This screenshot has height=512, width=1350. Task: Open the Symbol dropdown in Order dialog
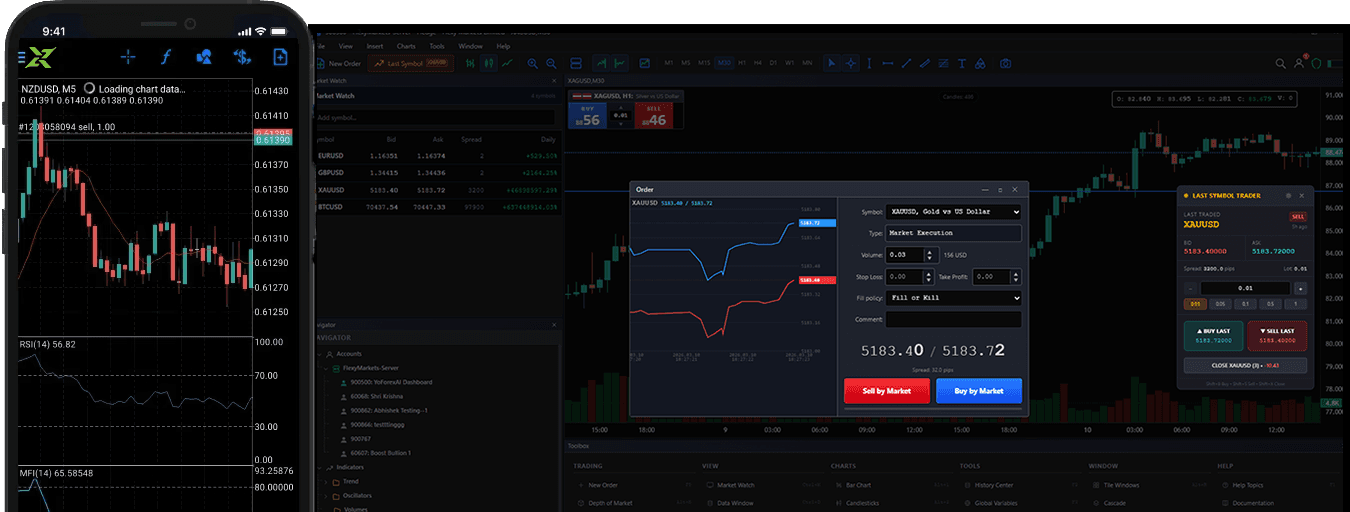pyautogui.click(x=954, y=212)
